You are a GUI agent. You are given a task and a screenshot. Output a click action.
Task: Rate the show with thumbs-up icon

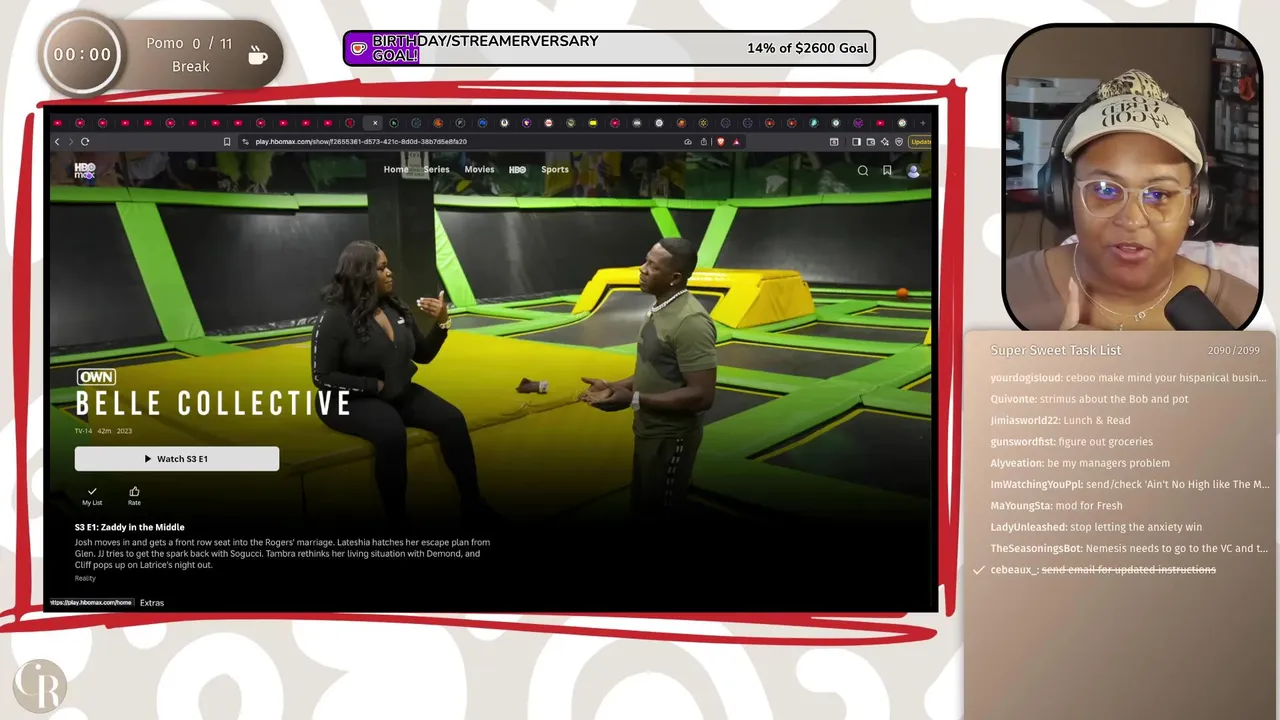coord(134,495)
